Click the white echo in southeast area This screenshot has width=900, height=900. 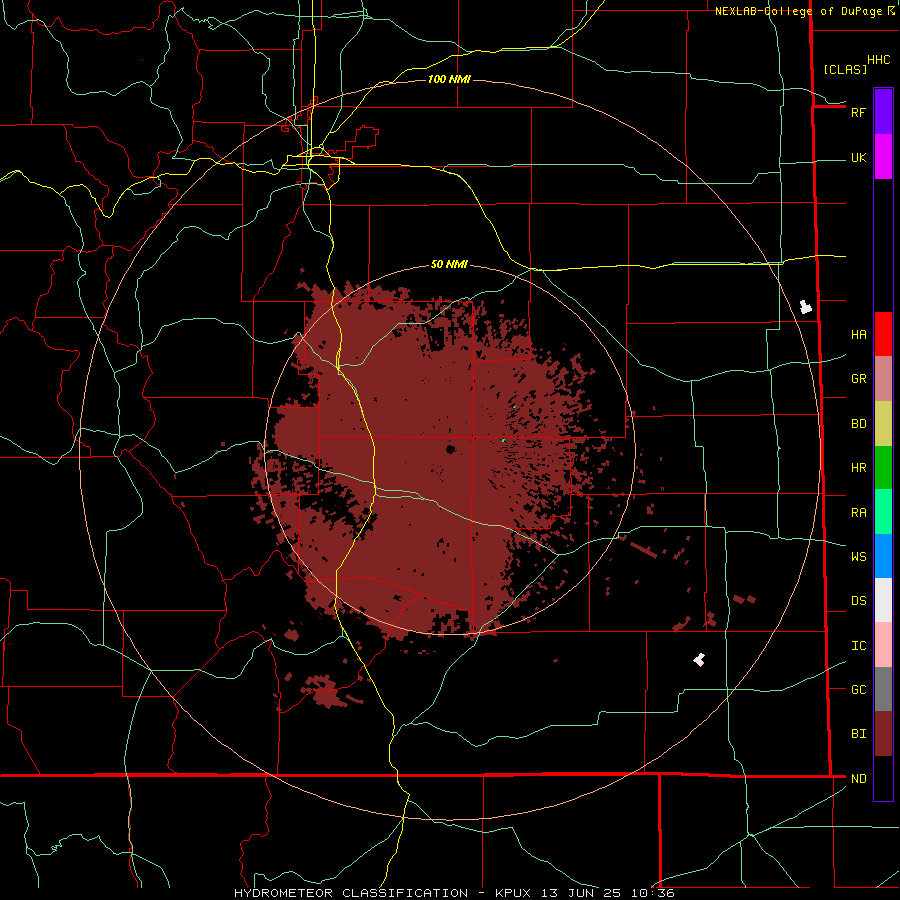point(699,660)
